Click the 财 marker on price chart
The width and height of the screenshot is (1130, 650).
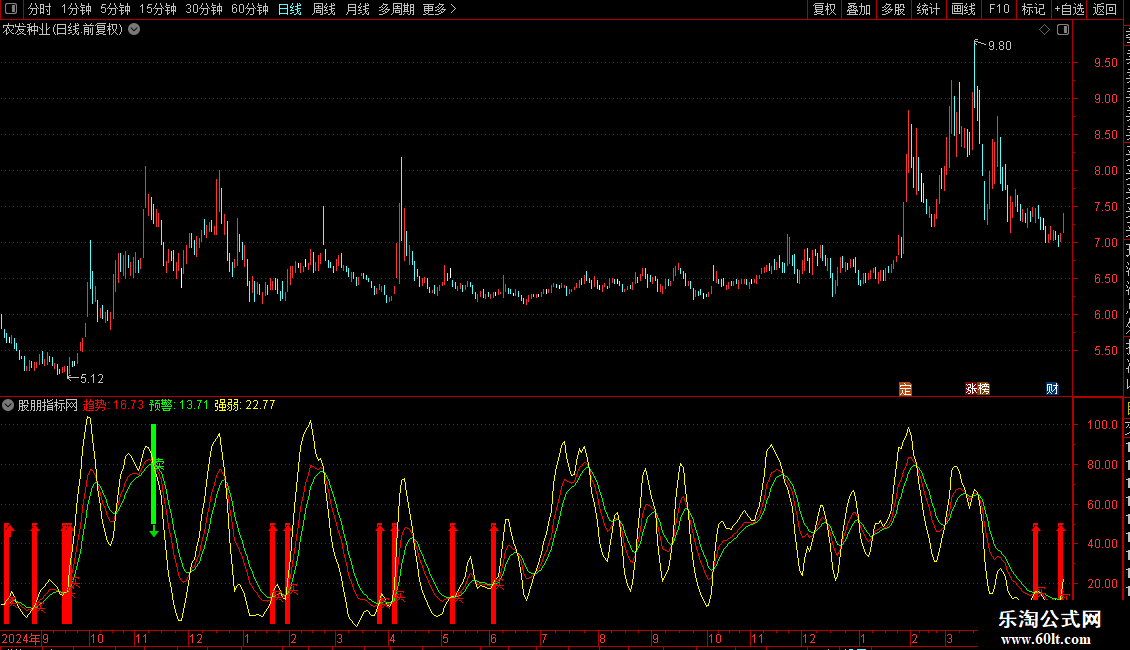1052,389
